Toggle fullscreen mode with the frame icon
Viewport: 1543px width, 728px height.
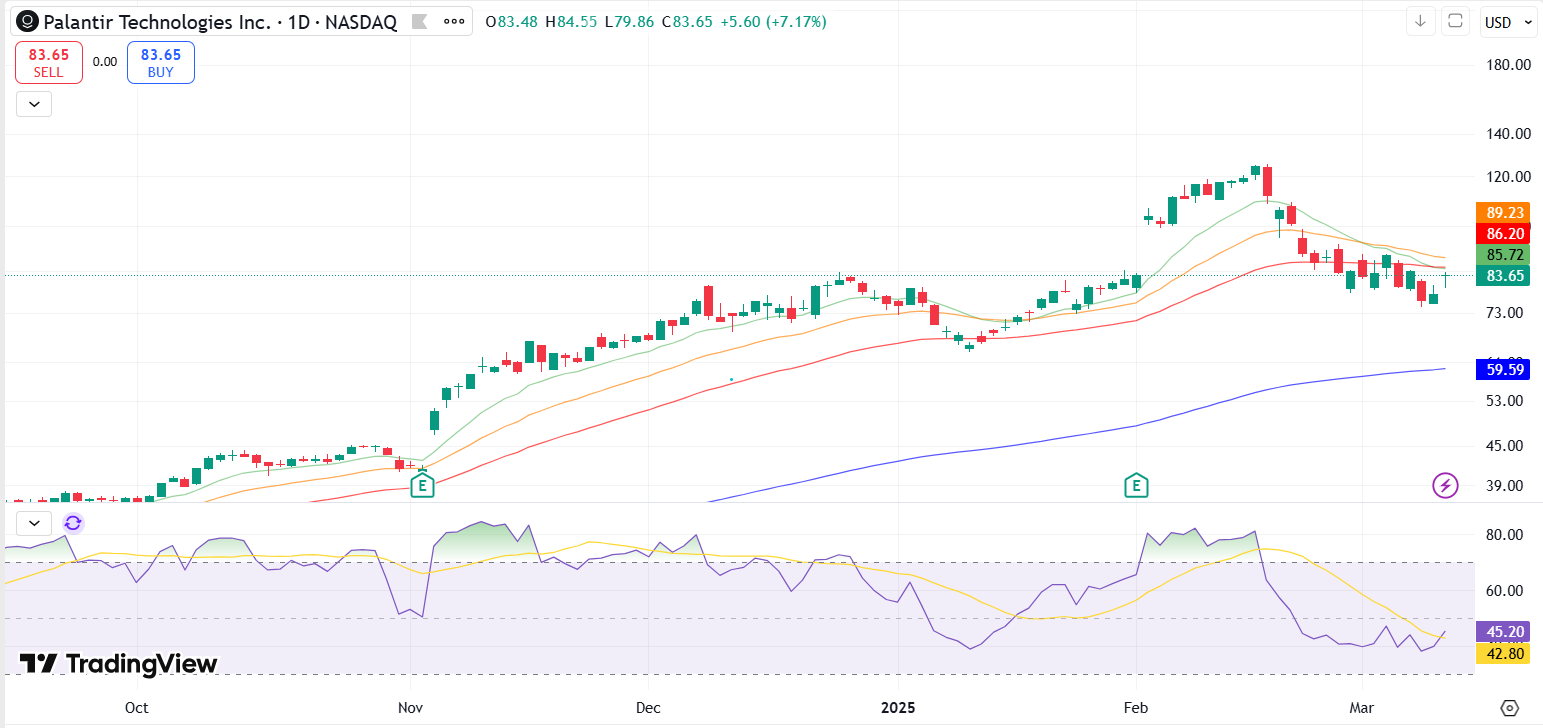(1456, 21)
